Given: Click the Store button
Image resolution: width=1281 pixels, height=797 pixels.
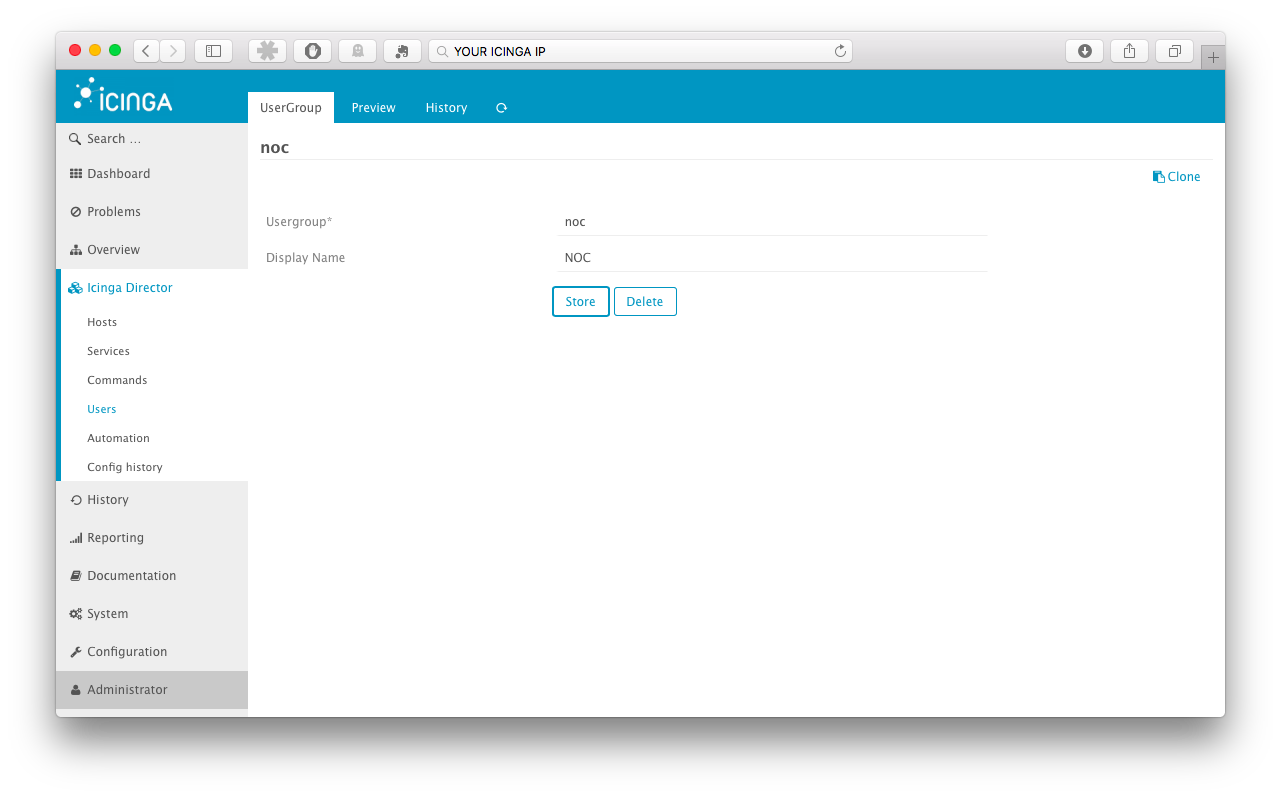Looking at the screenshot, I should (581, 302).
